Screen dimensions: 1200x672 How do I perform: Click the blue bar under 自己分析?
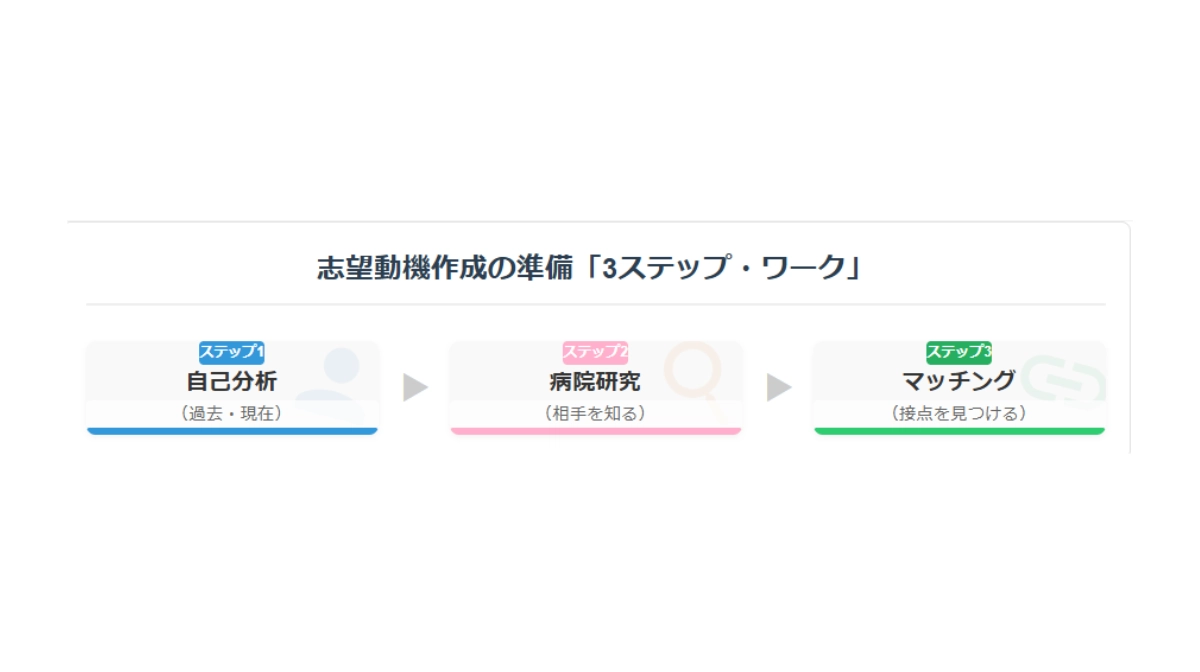[232, 431]
